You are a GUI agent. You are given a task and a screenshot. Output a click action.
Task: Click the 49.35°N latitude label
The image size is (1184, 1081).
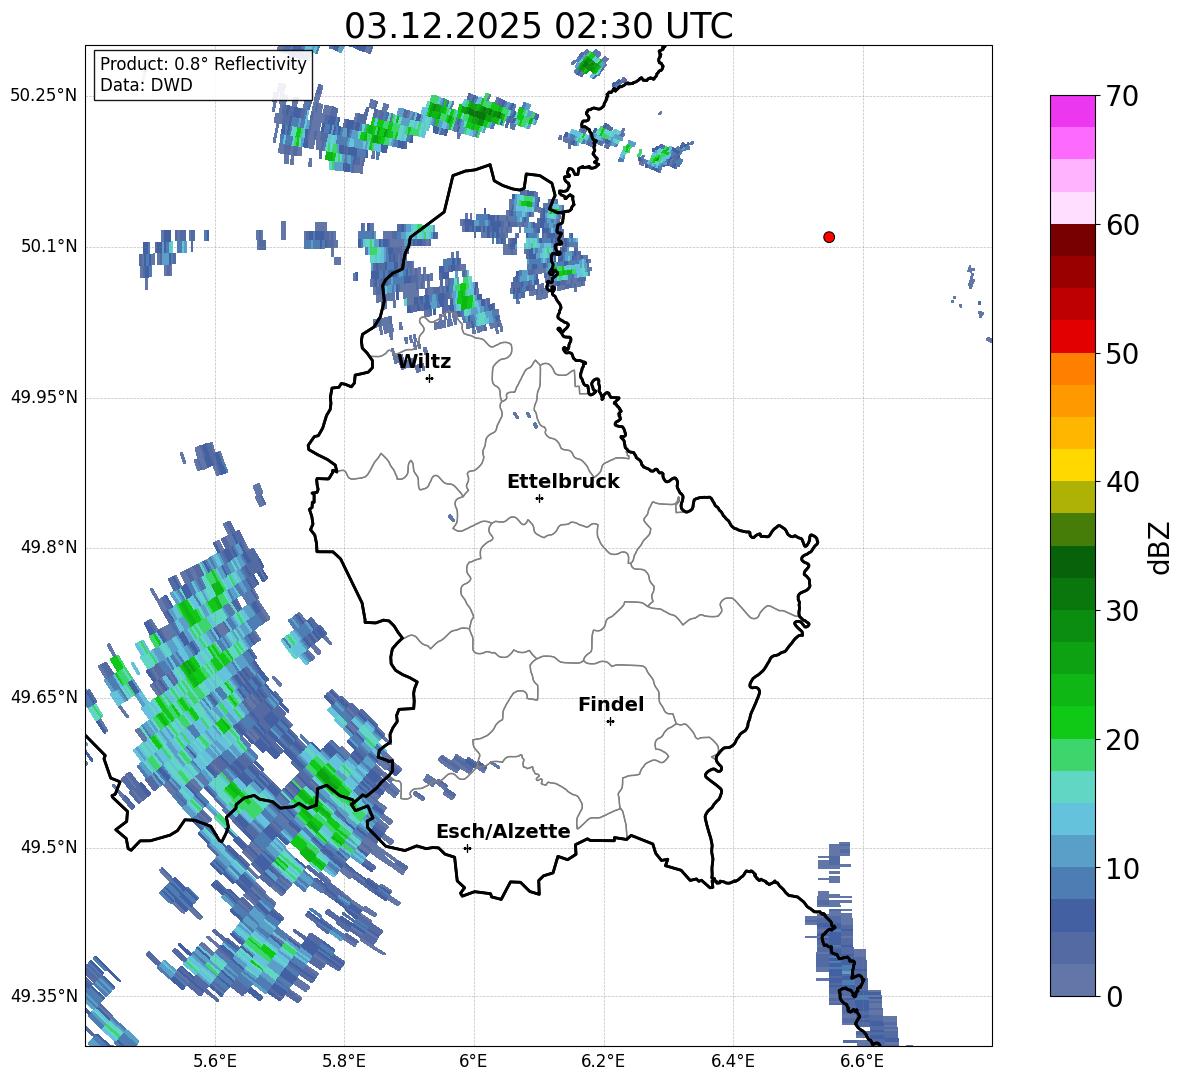(x=44, y=996)
